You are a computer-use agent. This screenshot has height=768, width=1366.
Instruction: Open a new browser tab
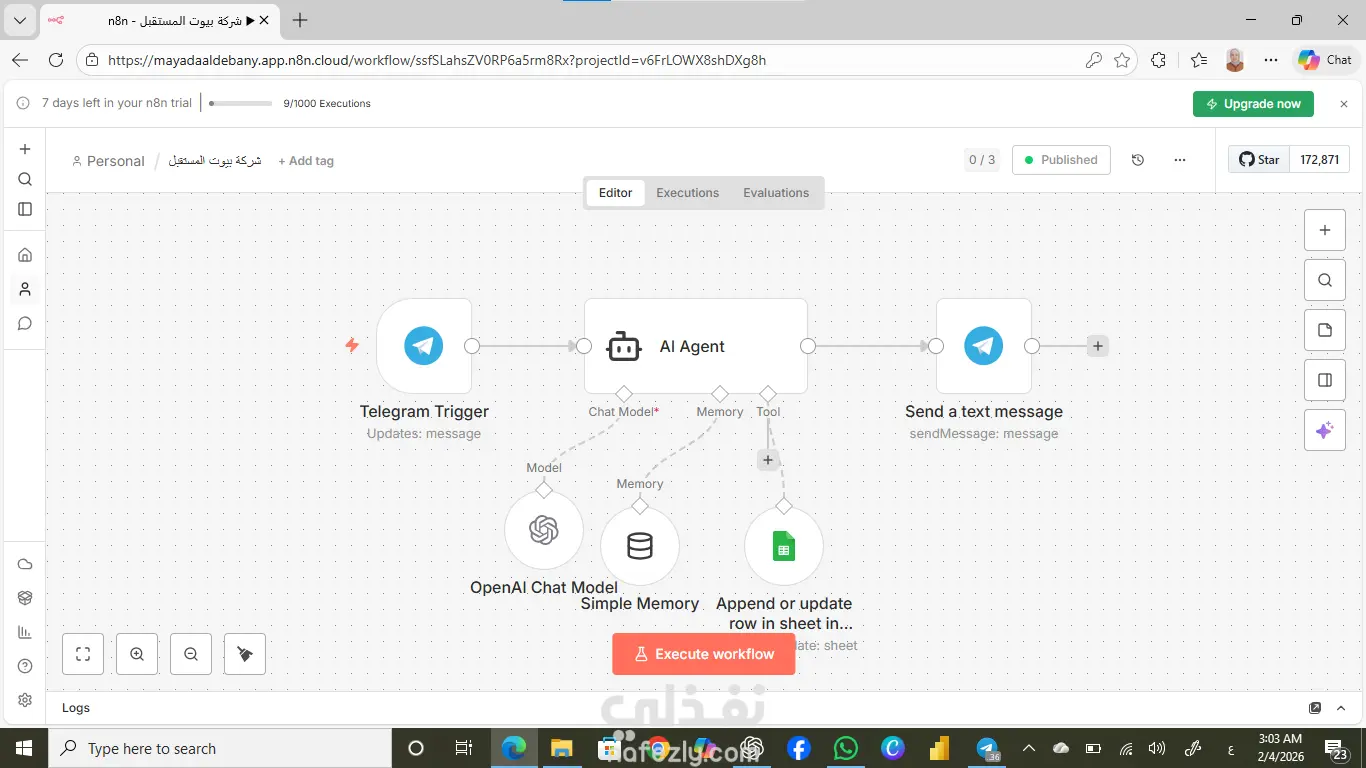[x=300, y=20]
